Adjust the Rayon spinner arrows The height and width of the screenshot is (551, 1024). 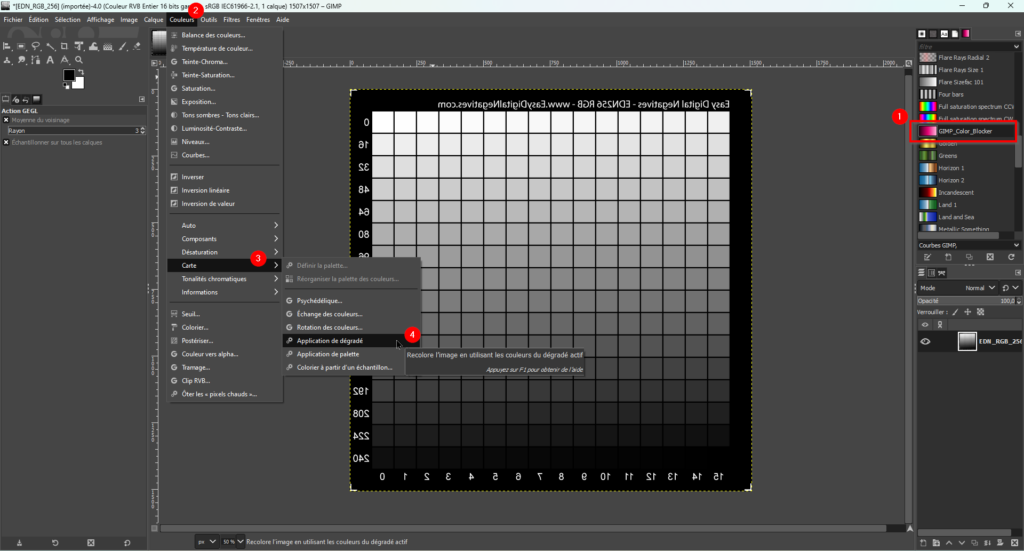(142, 131)
